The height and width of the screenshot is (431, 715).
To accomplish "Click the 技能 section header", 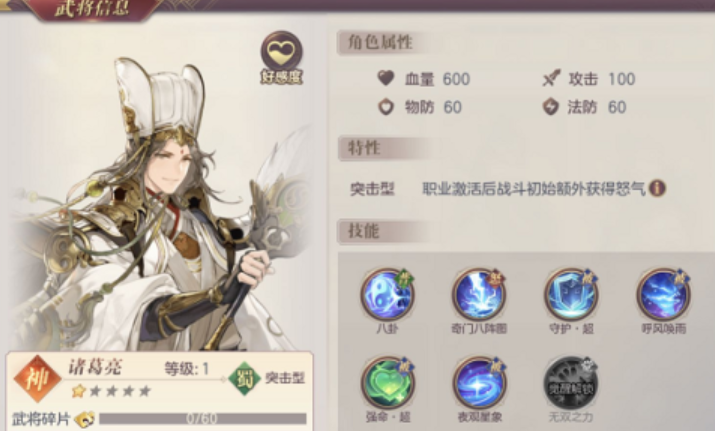I will (x=363, y=231).
